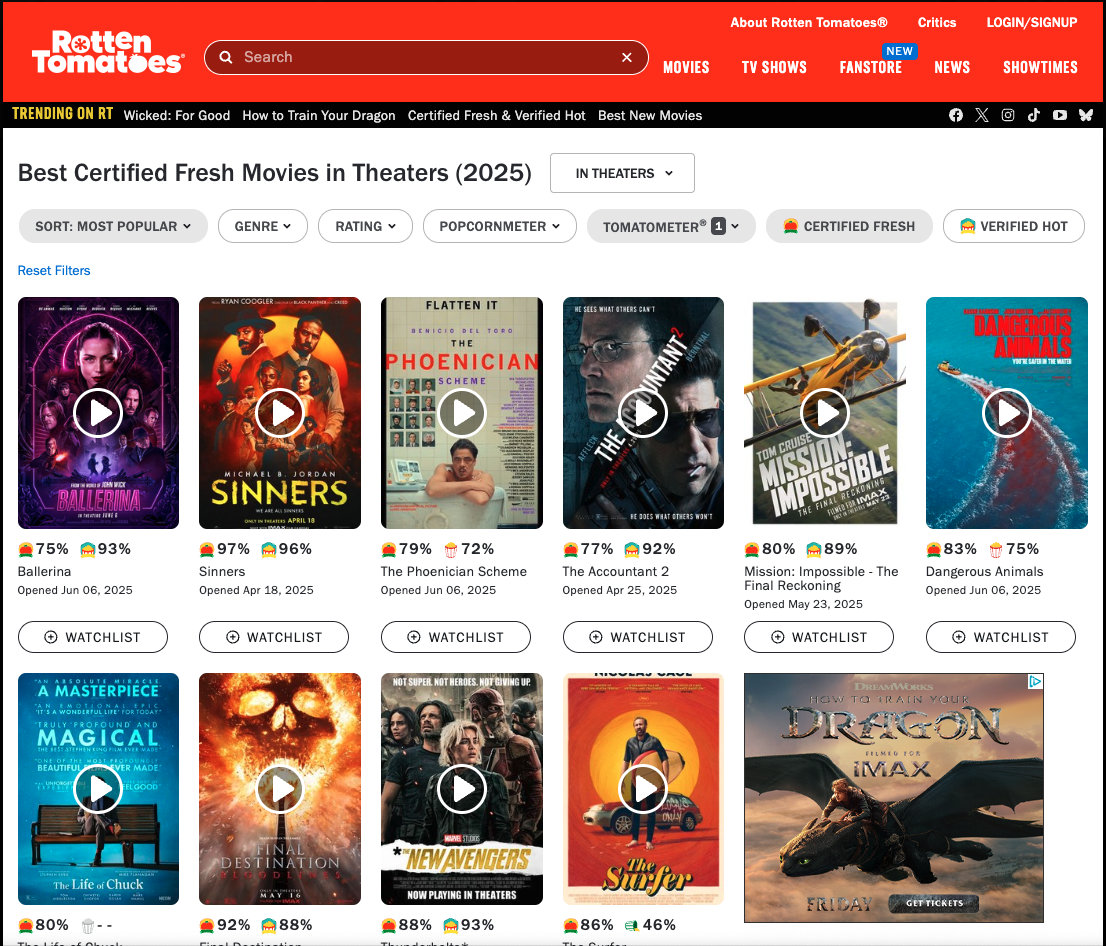Image resolution: width=1106 pixels, height=946 pixels.
Task: Play the Sinners trailer
Action: [x=280, y=413]
